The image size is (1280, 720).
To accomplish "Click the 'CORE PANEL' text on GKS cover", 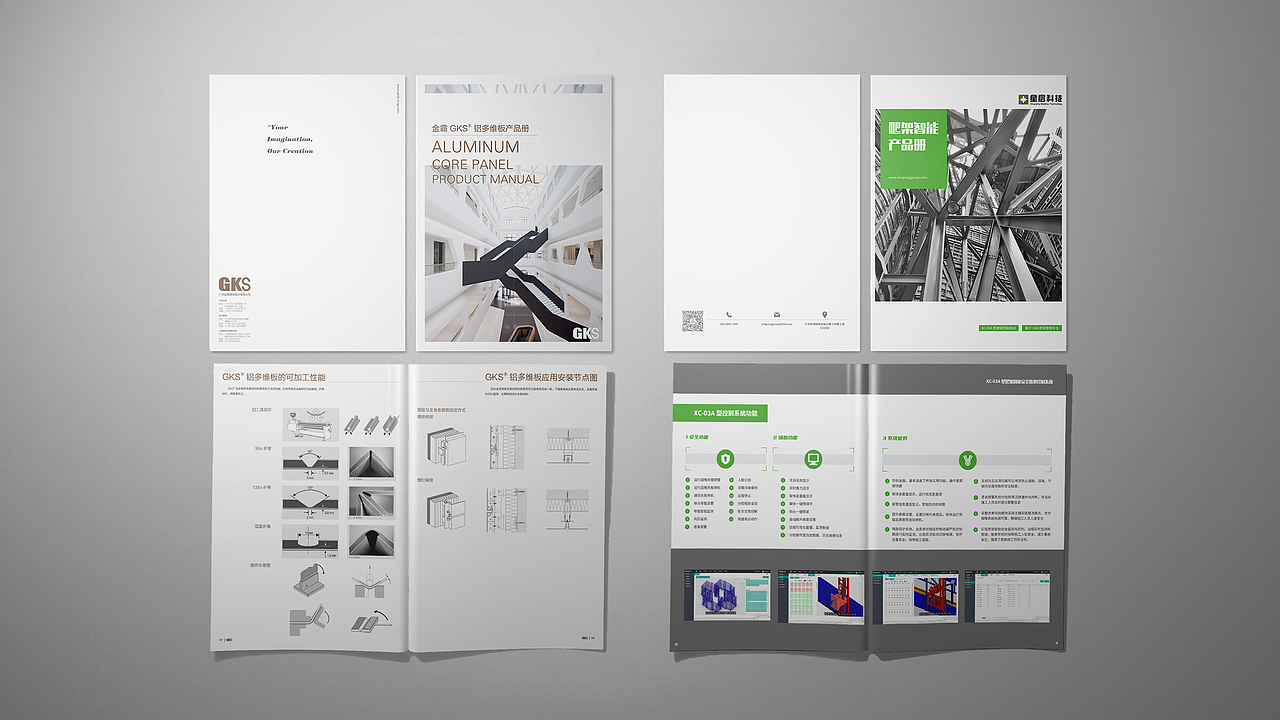I will coord(472,164).
